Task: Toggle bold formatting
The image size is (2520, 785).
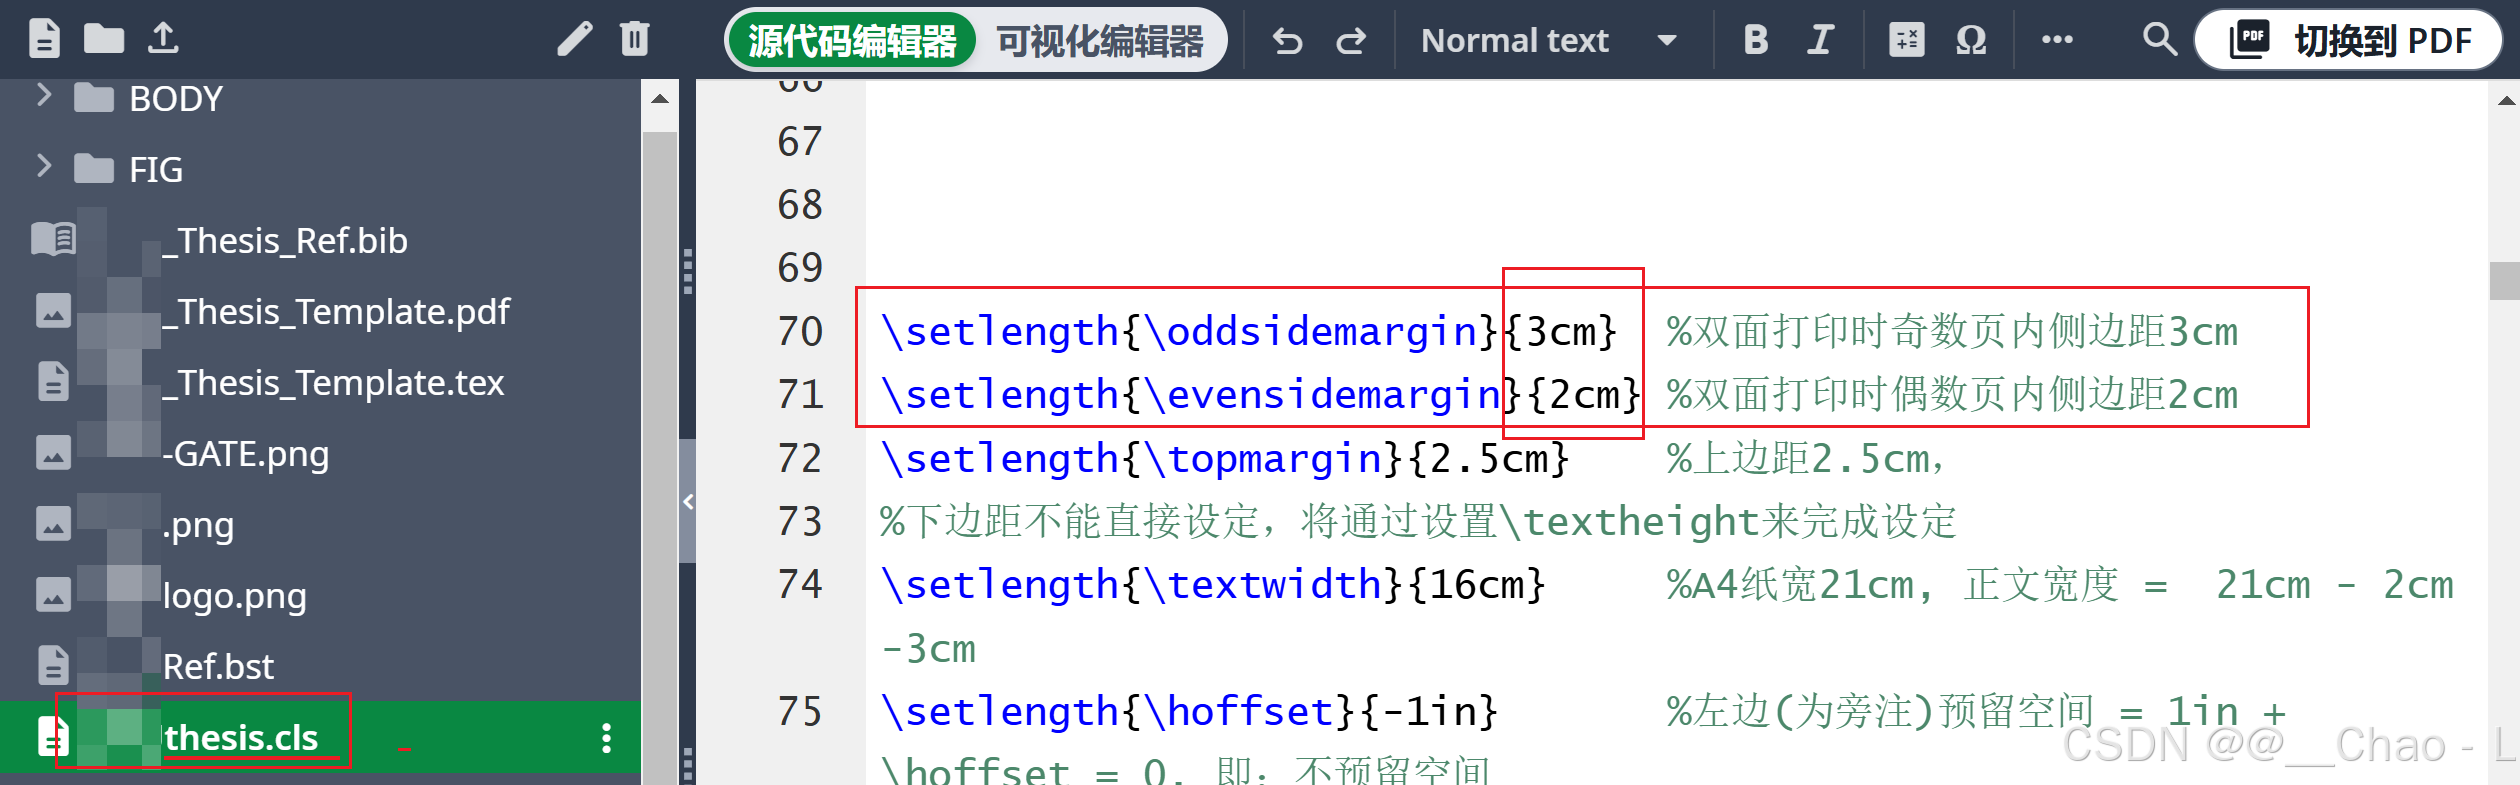Action: (x=1755, y=40)
